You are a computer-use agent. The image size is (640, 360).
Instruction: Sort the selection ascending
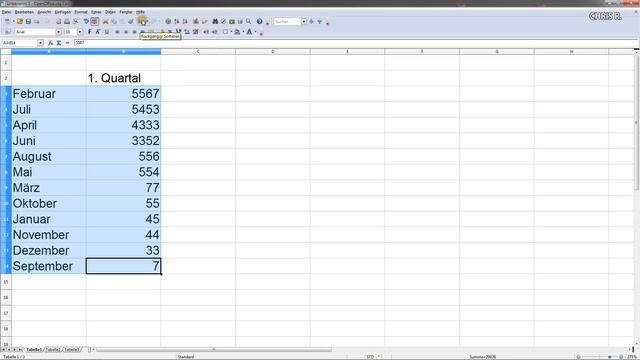click(177, 21)
